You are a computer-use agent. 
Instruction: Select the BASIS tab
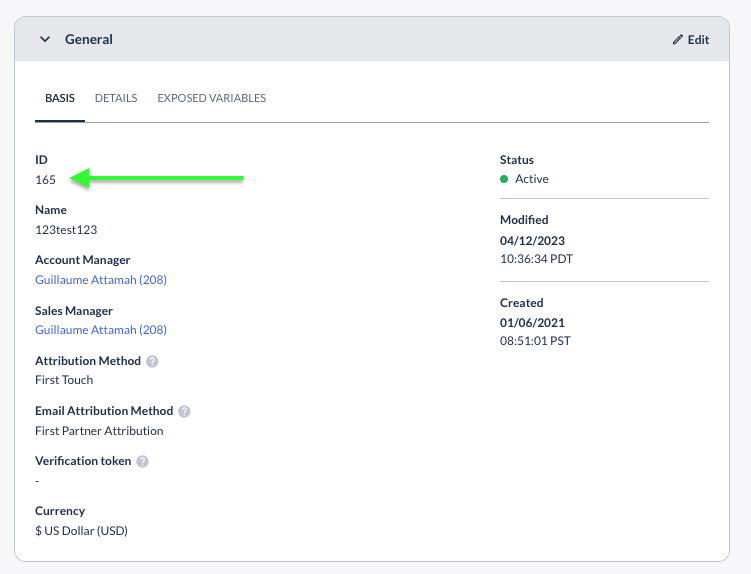point(60,98)
